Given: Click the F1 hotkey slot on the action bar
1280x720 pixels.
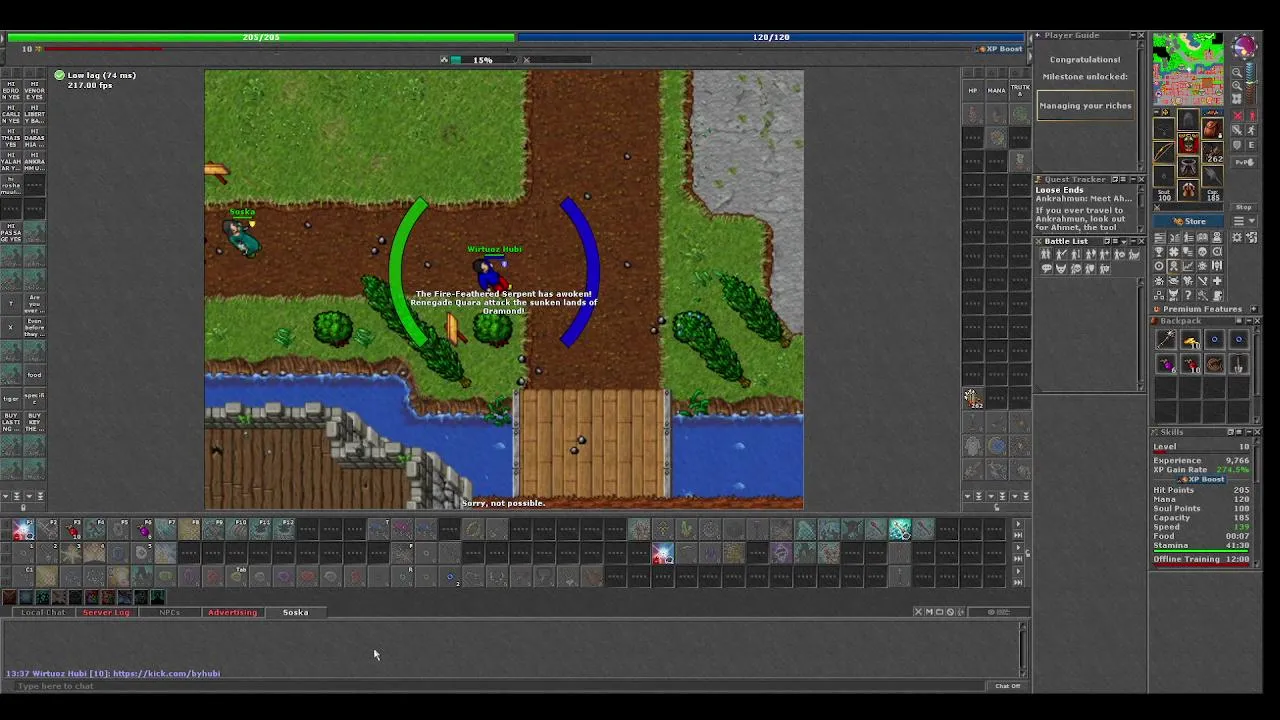Looking at the screenshot, I should click(x=24, y=529).
